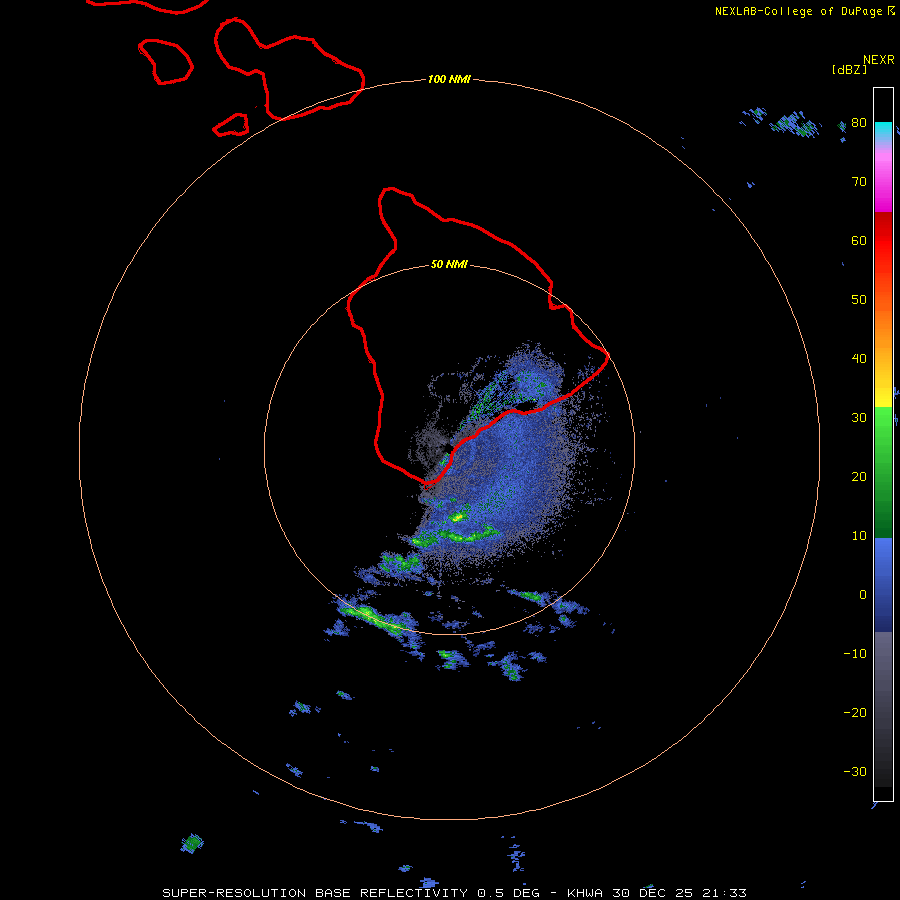The width and height of the screenshot is (900, 900).
Task: Click the cyan top of the color bar
Action: pyautogui.click(x=883, y=127)
